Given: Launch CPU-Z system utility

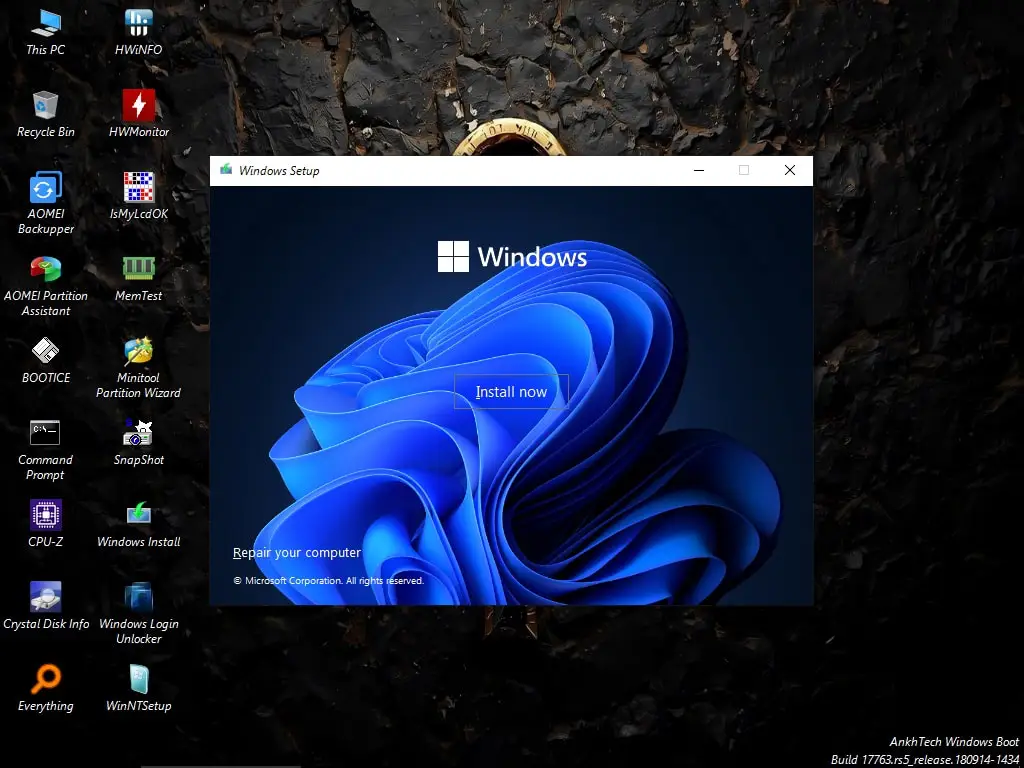Looking at the screenshot, I should click(44, 515).
